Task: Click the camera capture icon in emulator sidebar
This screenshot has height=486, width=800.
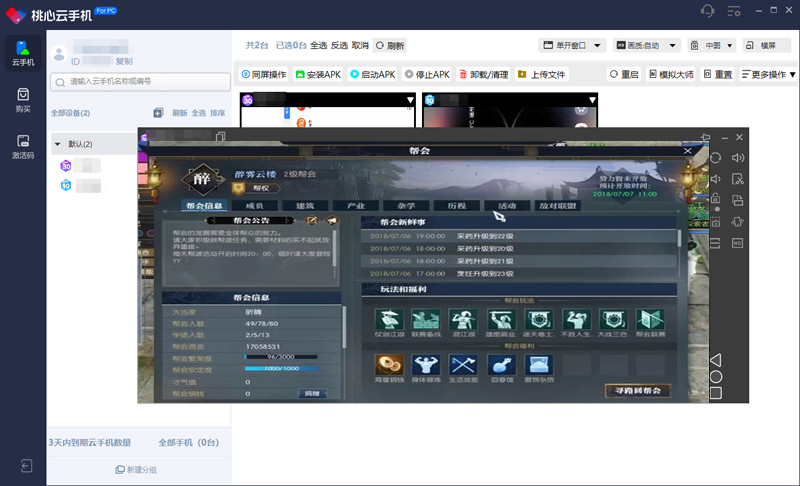Action: coord(715,222)
